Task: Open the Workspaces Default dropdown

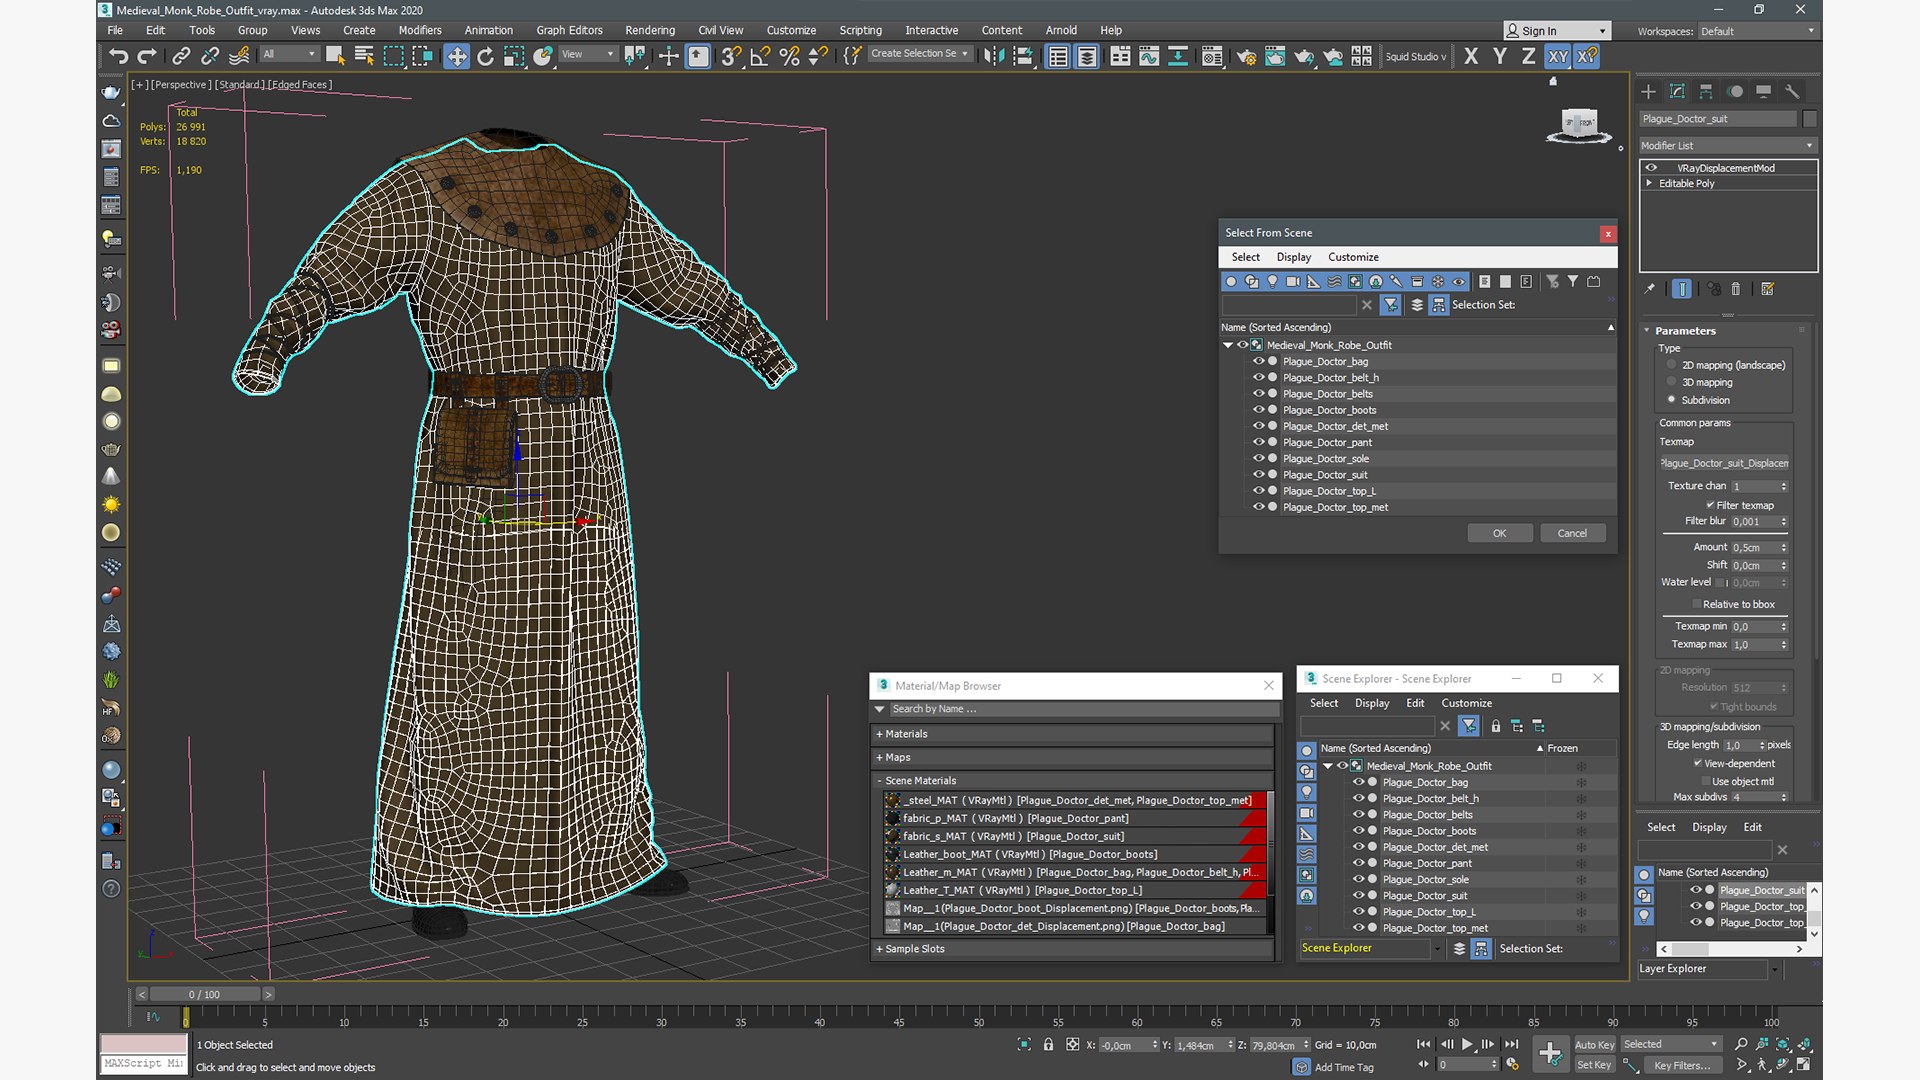Action: point(1757,31)
